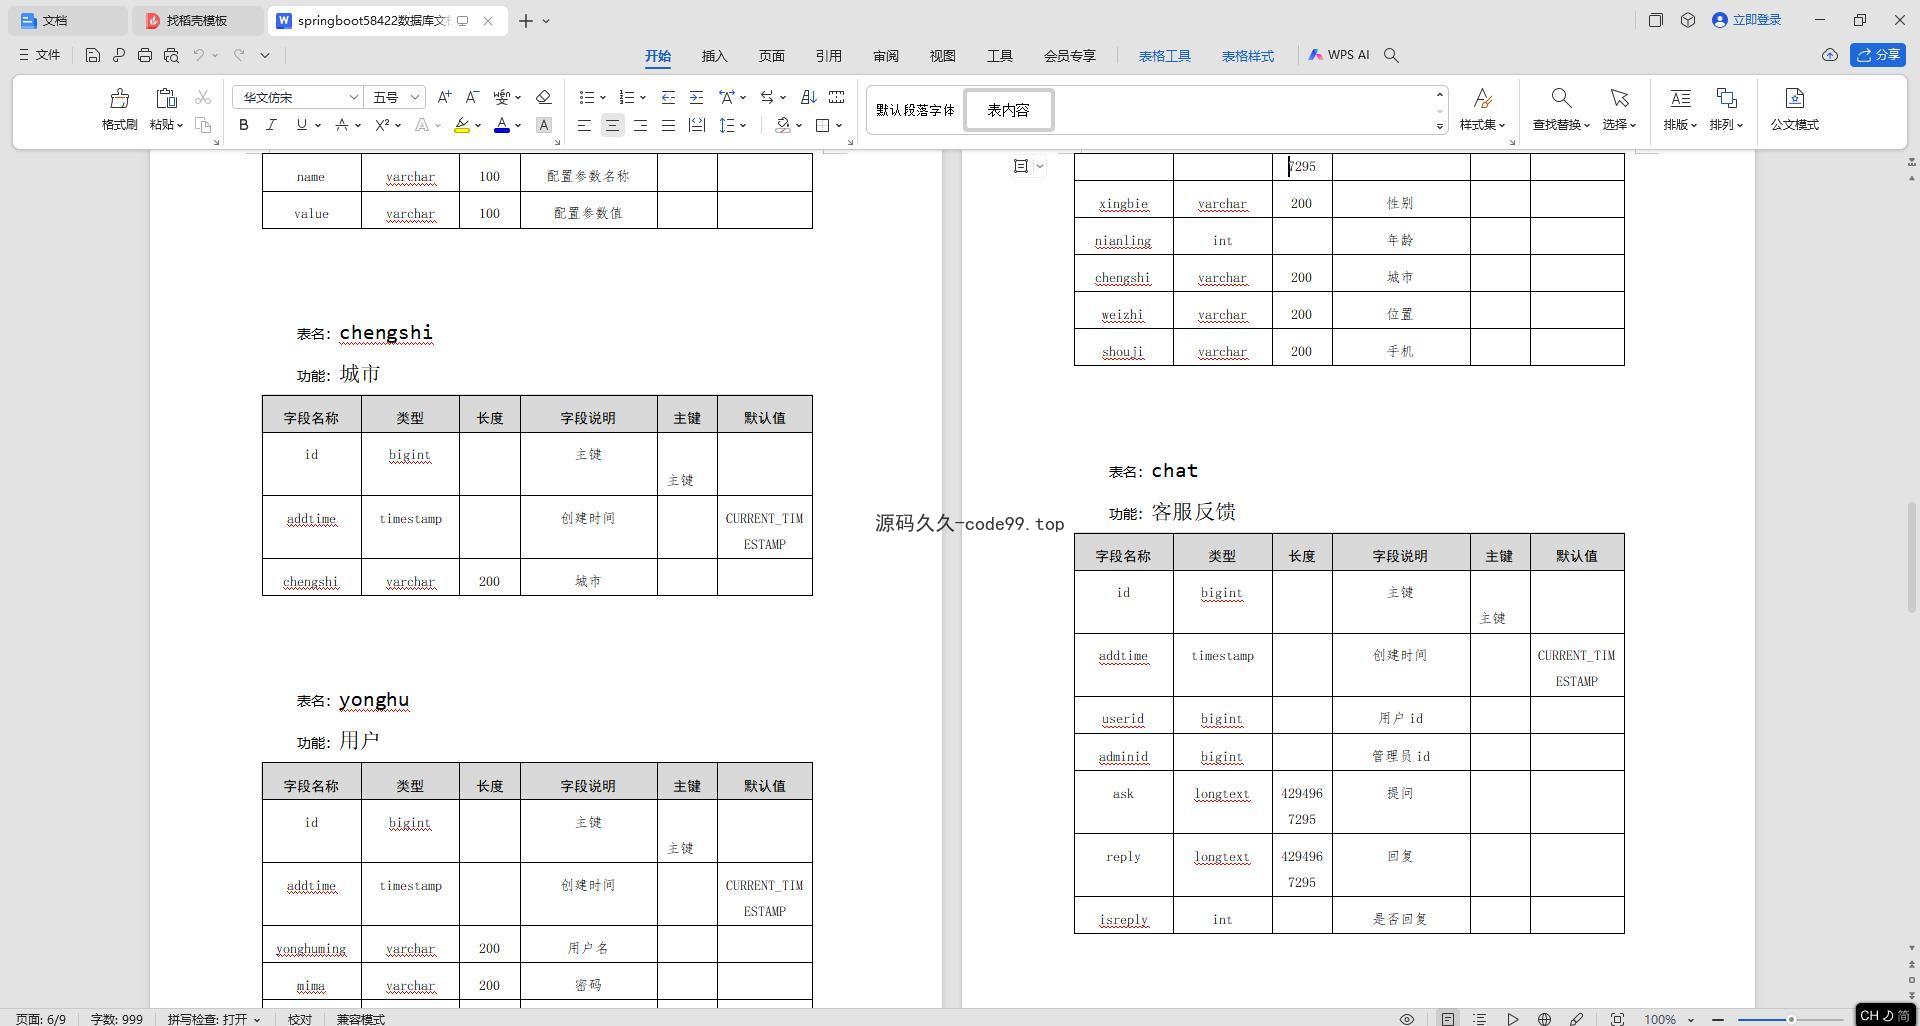Open the 表格工具 tab
Screen dimensions: 1920x1026
1164,56
